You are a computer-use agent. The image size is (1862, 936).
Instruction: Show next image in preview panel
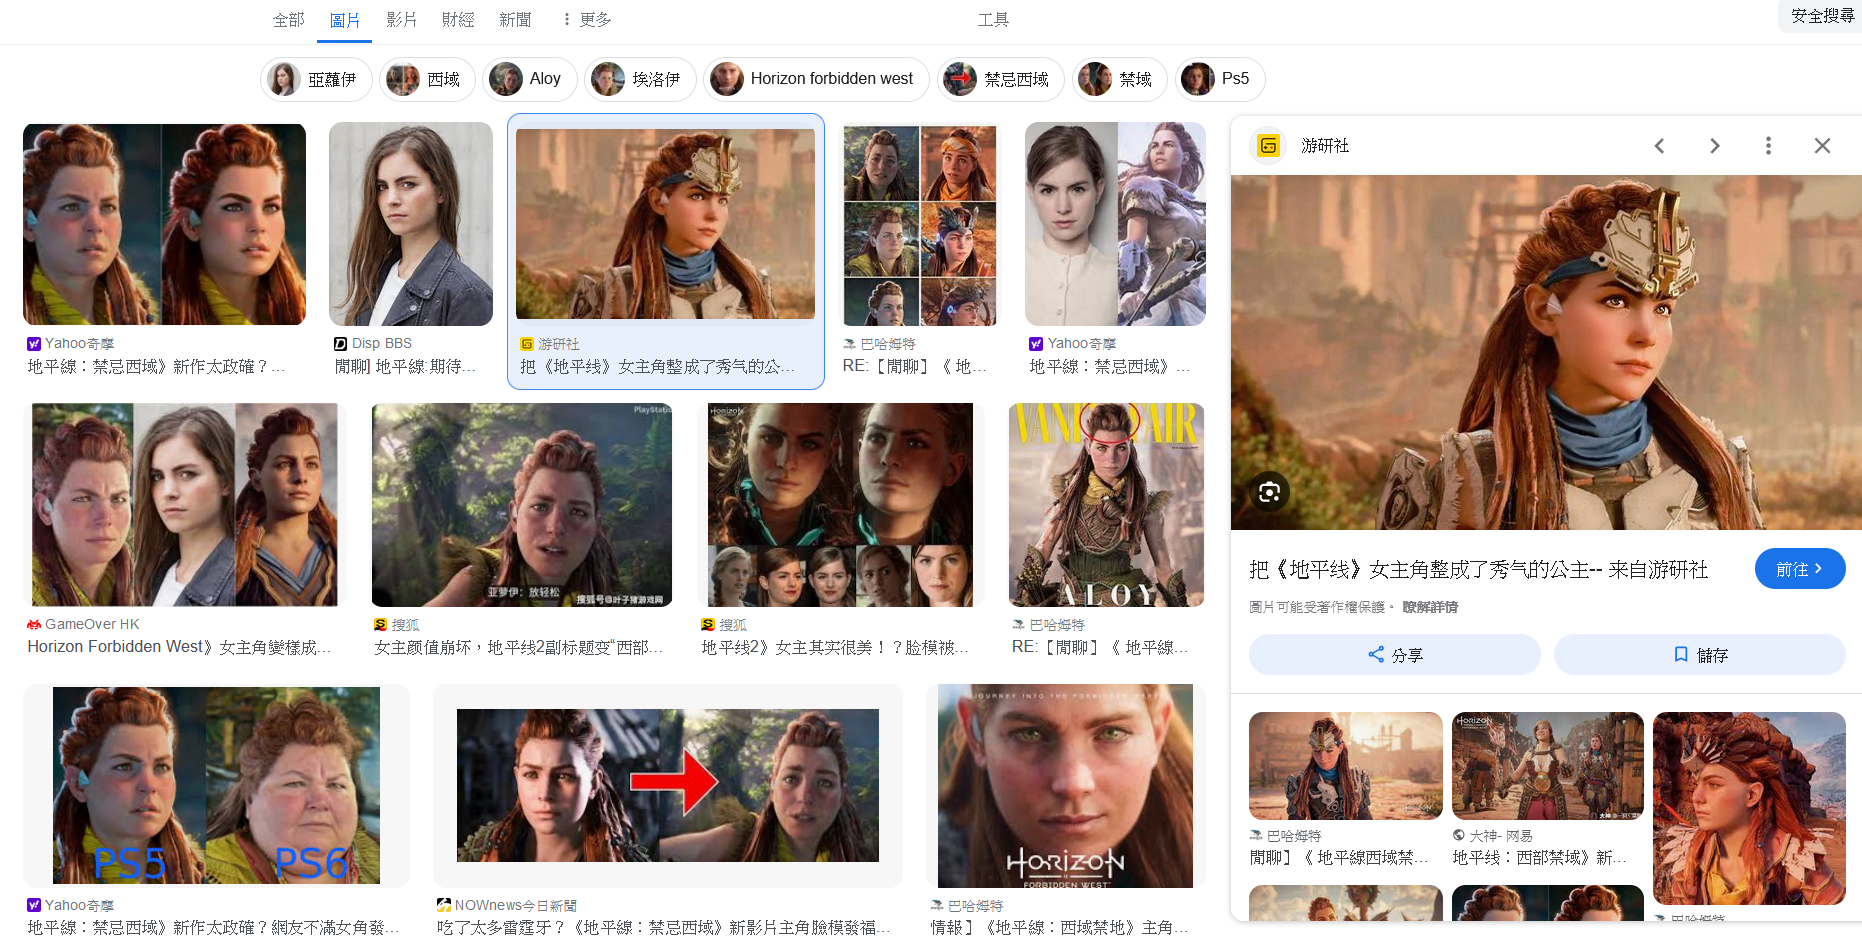(x=1714, y=146)
